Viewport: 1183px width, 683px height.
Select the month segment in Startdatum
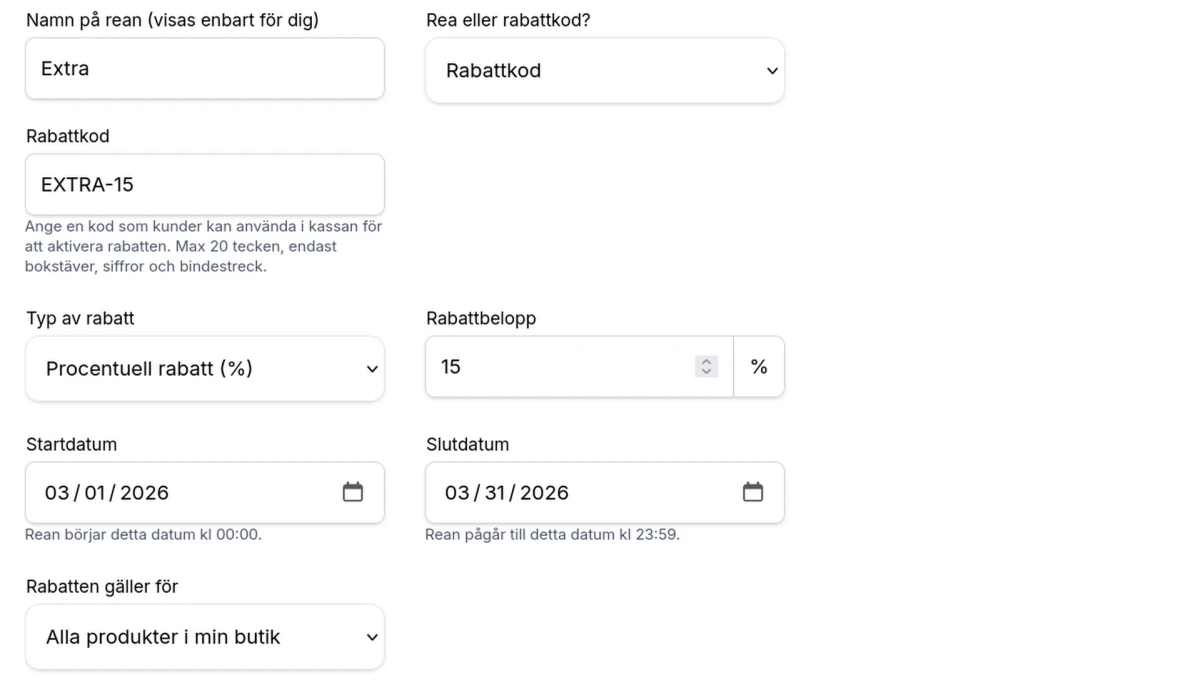coord(56,492)
